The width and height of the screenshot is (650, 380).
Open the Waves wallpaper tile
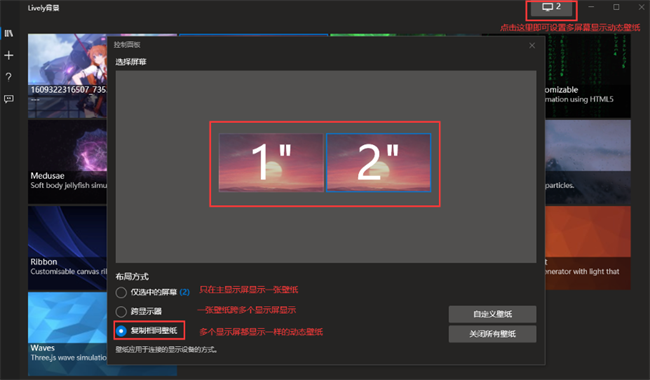68,334
